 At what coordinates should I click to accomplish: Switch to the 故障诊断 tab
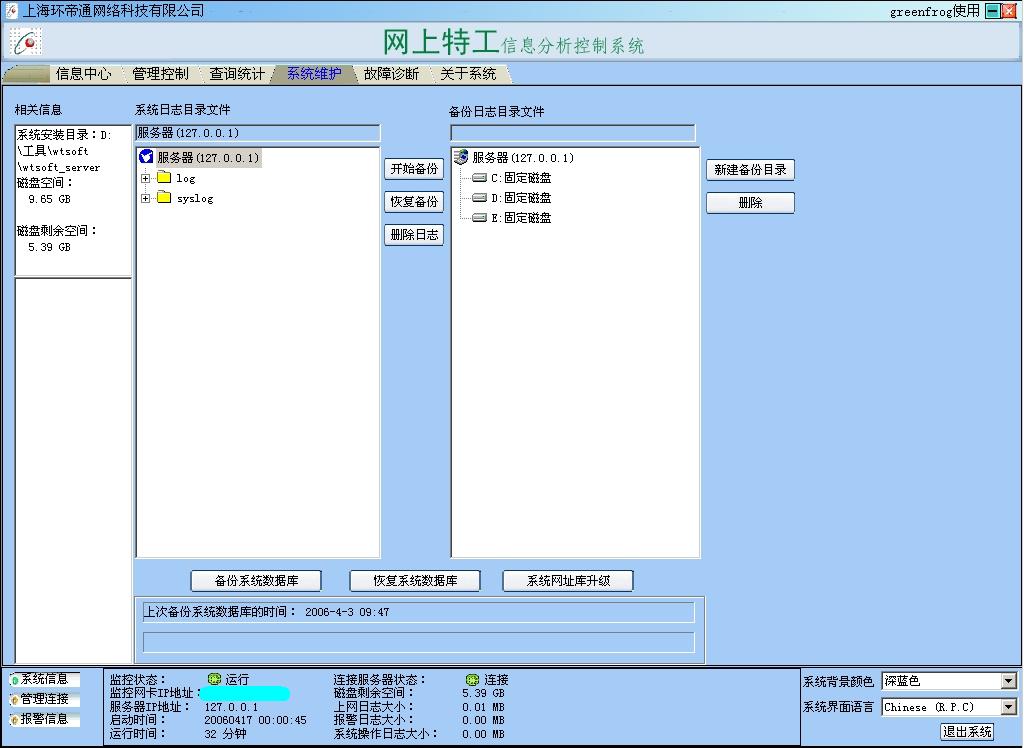pyautogui.click(x=391, y=74)
